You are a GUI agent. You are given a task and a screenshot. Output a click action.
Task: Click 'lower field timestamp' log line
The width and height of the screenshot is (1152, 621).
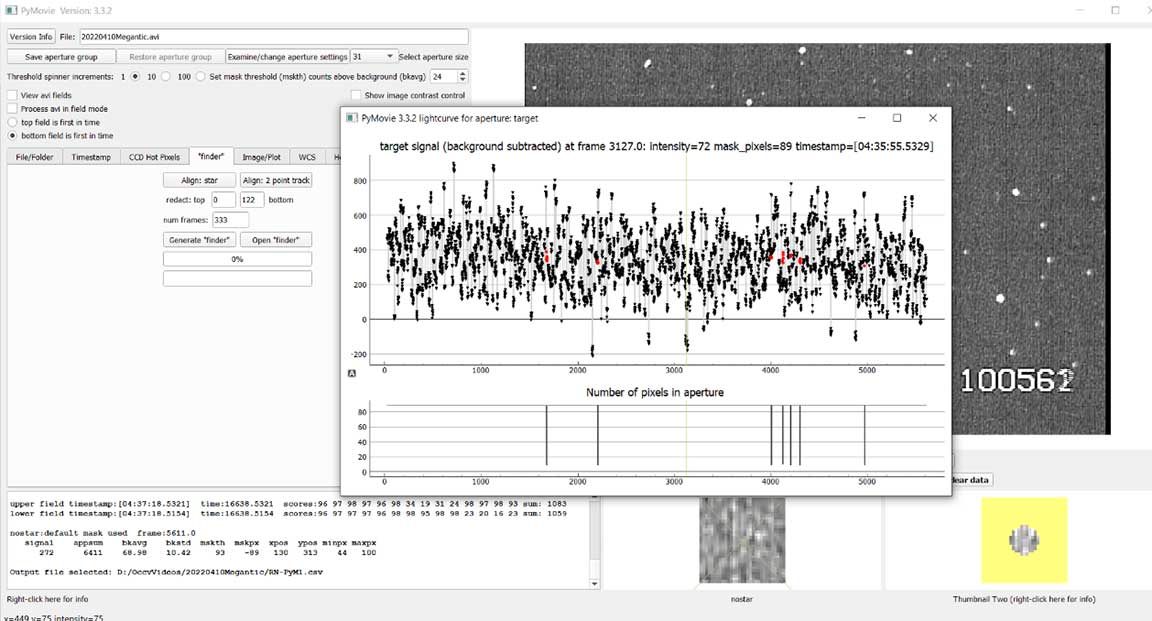pos(288,514)
